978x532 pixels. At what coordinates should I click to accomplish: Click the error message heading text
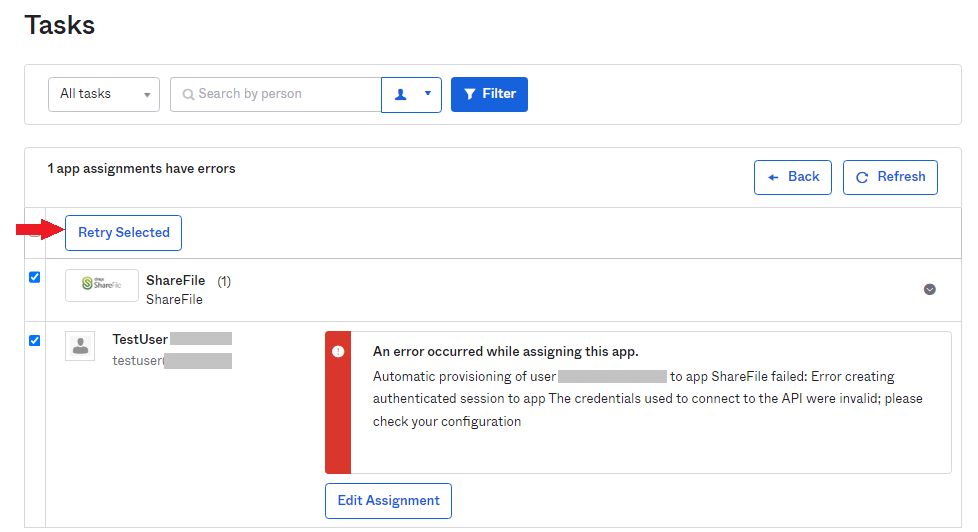tap(505, 351)
